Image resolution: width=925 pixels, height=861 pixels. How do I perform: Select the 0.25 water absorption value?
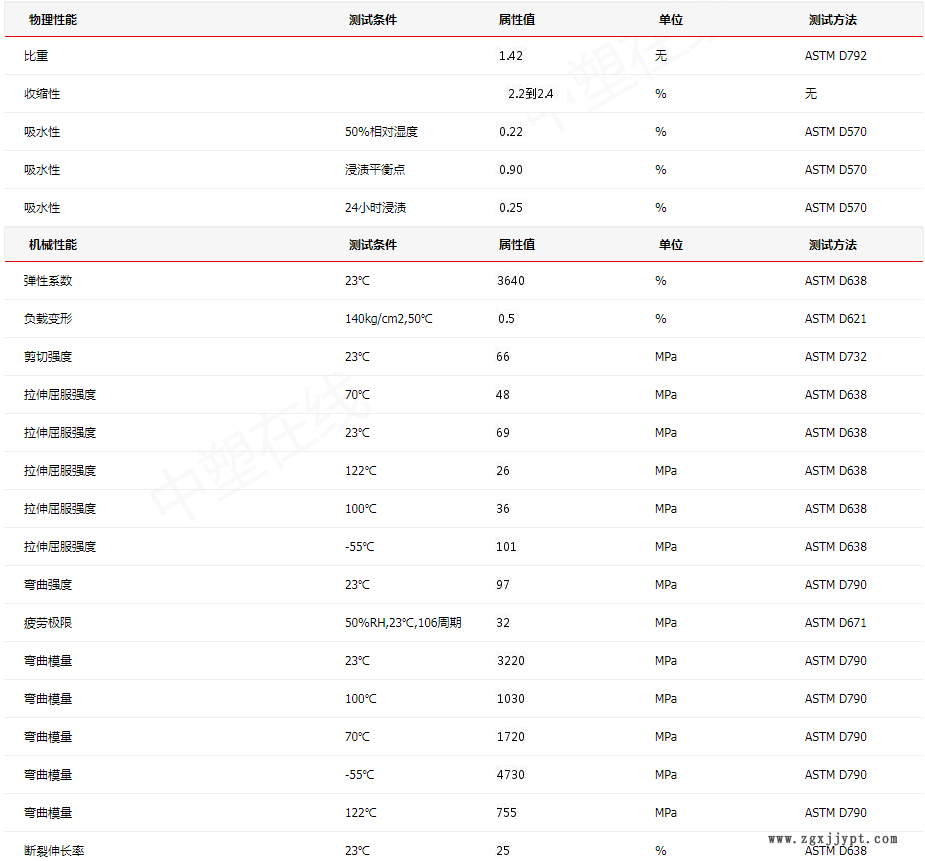pyautogui.click(x=511, y=208)
